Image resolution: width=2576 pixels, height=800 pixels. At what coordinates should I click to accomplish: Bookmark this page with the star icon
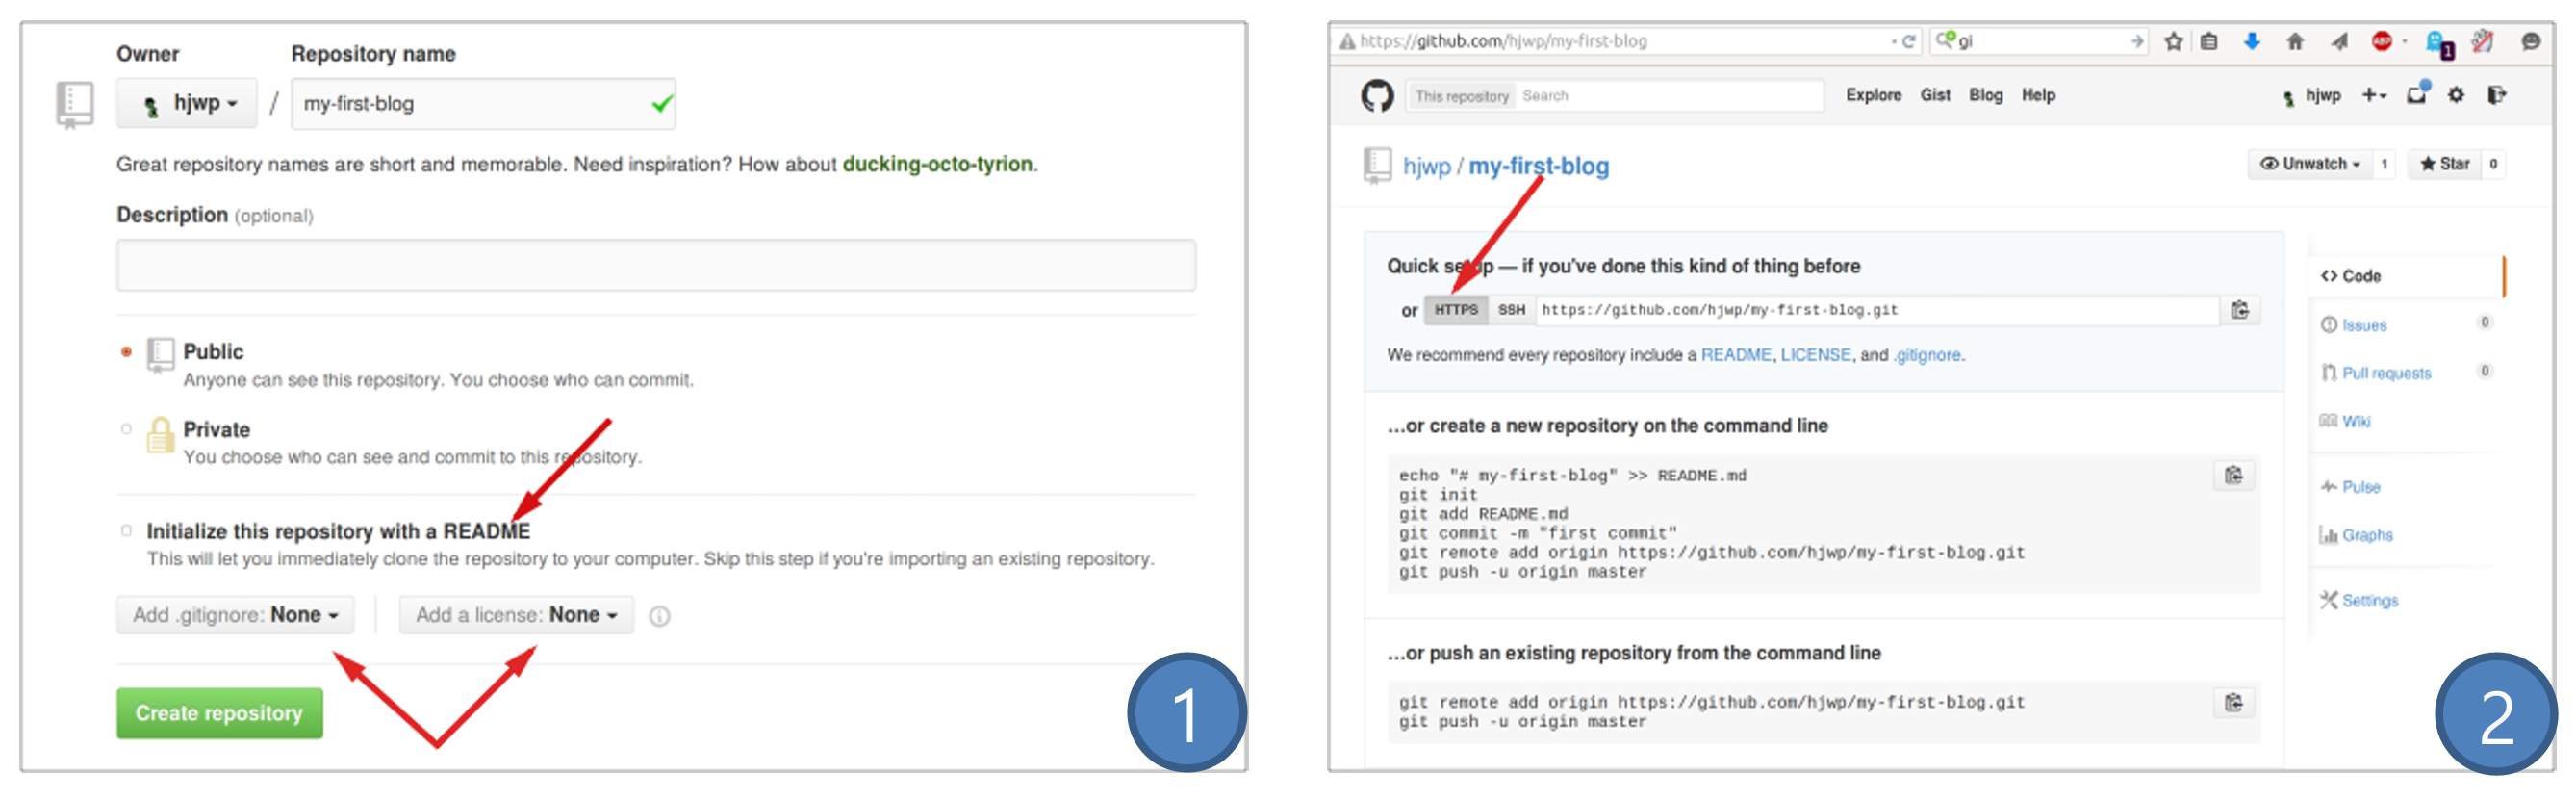(2173, 41)
